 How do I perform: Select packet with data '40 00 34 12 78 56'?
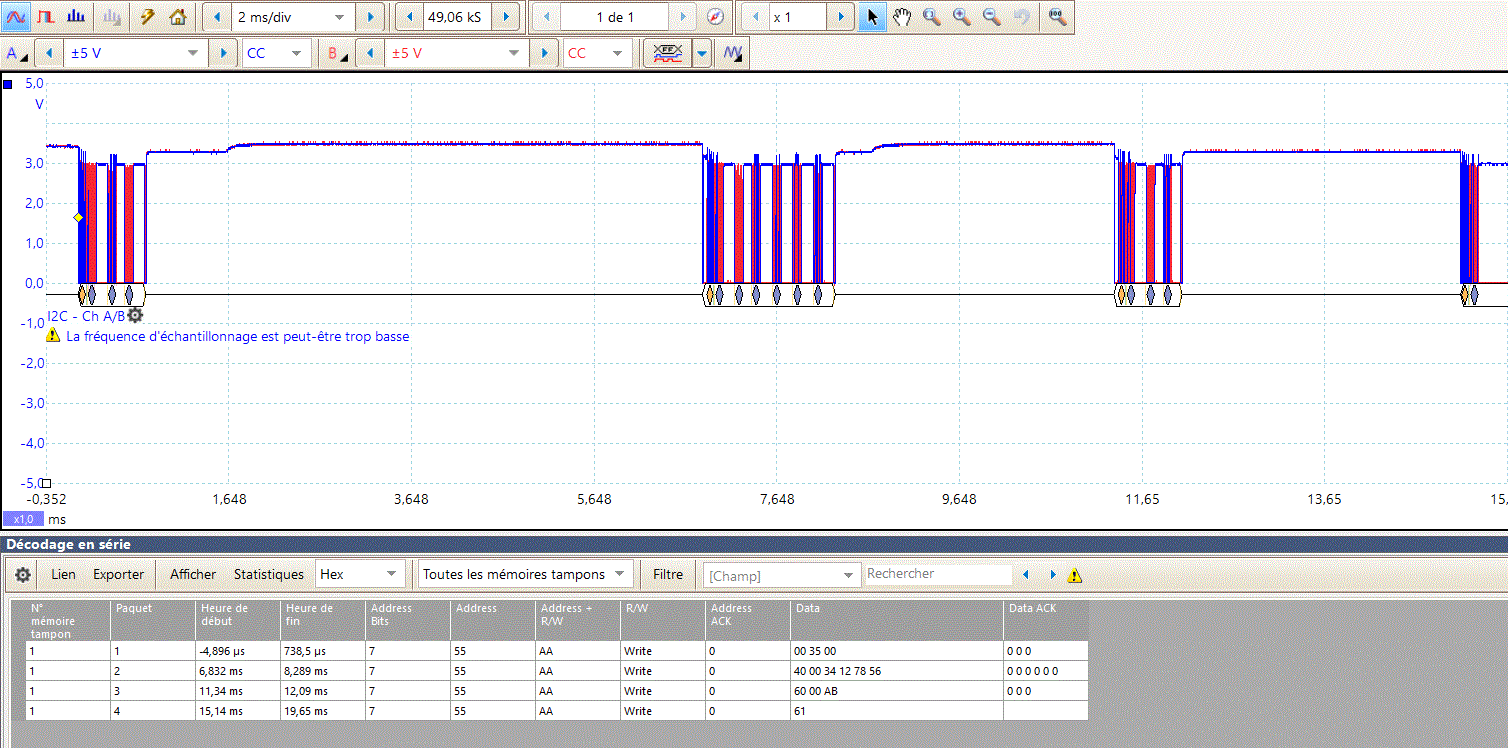tap(557, 671)
